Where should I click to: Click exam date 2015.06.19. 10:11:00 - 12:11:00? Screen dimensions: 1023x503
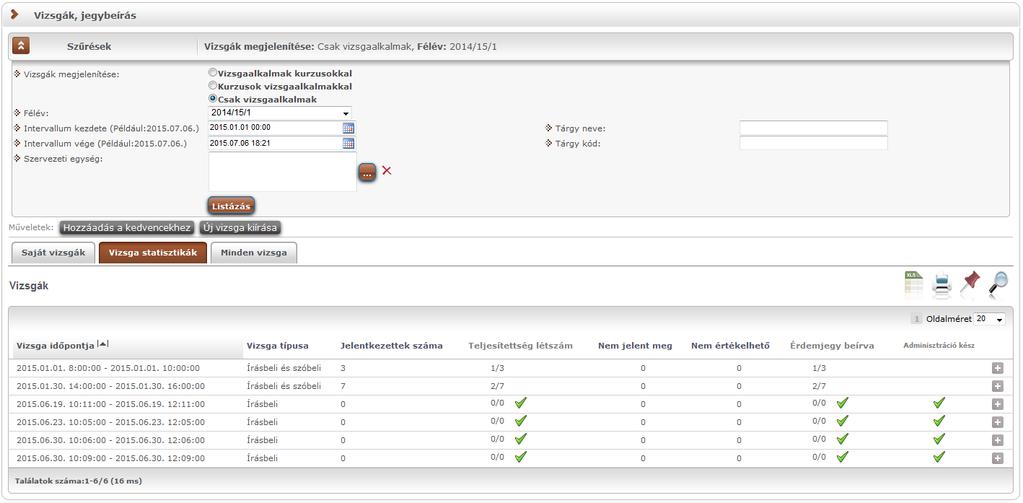(111, 404)
